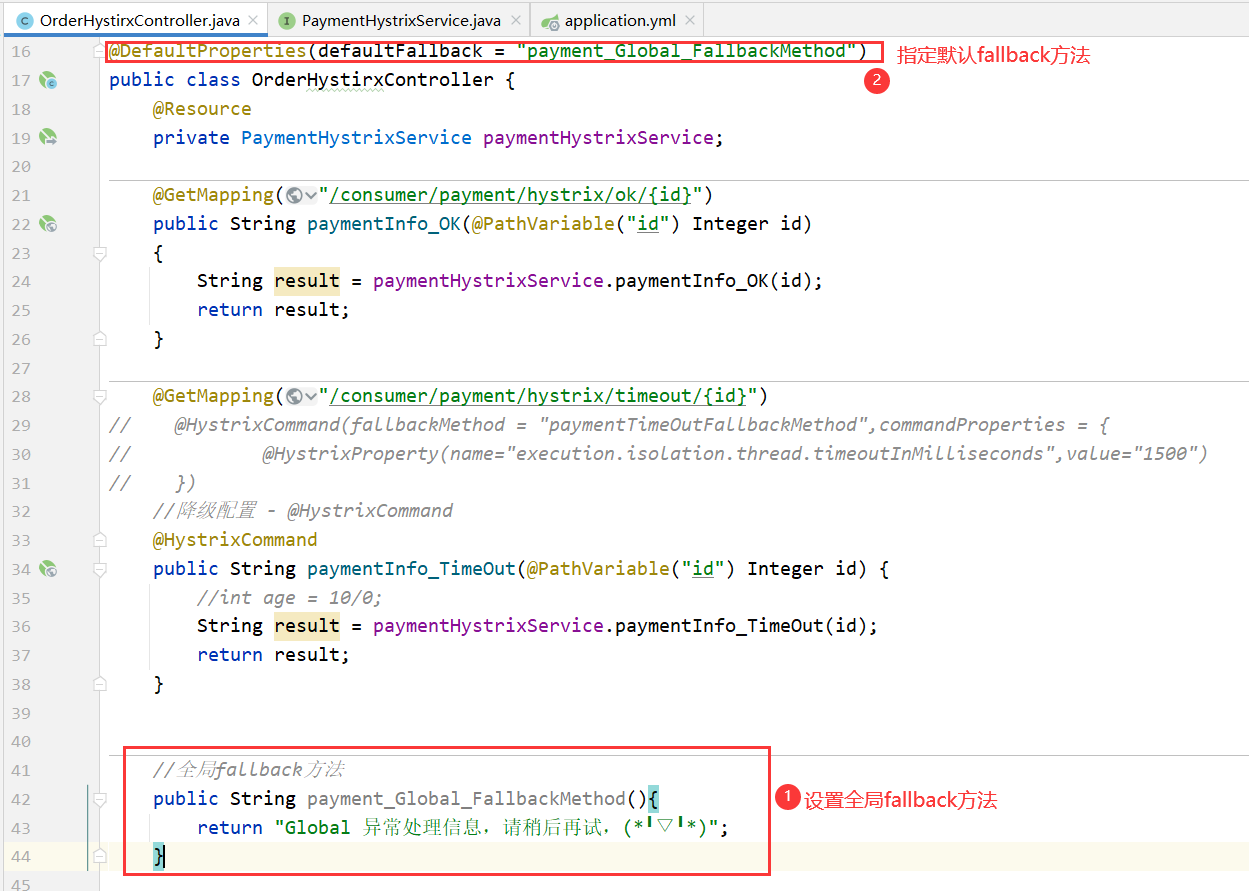Collapse the paymentInfo_TimeOut method at line 34
The width and height of the screenshot is (1249, 891).
tap(99, 569)
